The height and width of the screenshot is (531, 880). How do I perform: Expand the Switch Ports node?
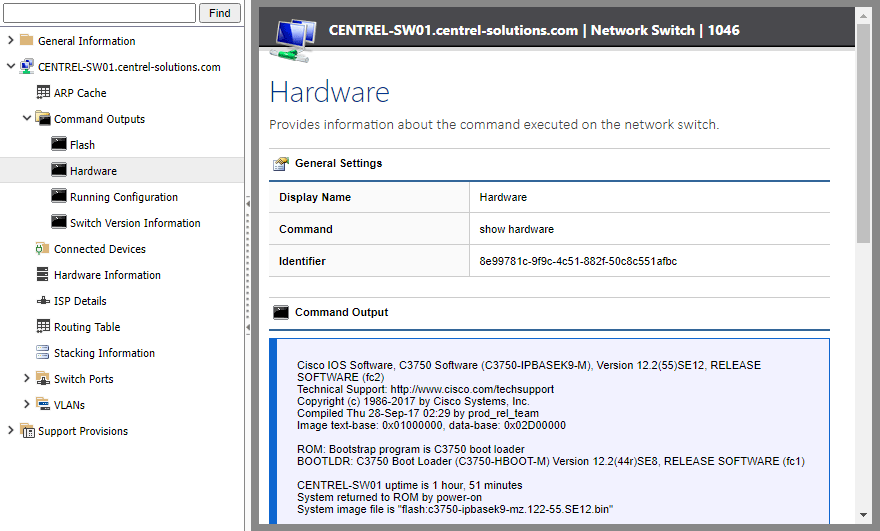pyautogui.click(x=27, y=379)
